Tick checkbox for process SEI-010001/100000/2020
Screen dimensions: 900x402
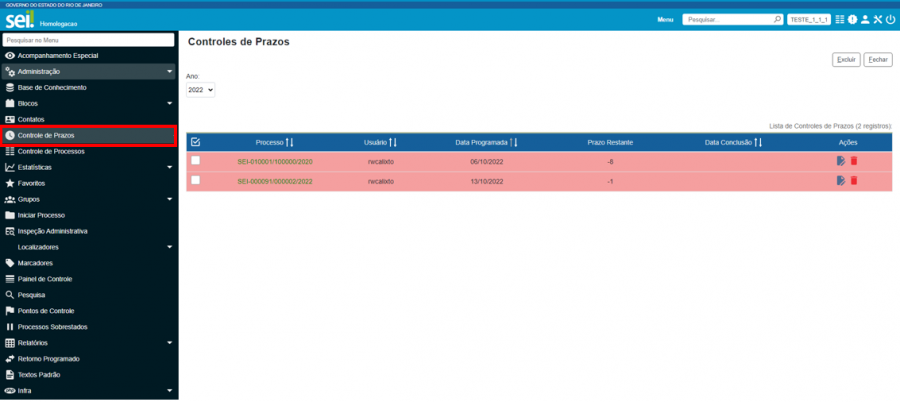click(195, 160)
